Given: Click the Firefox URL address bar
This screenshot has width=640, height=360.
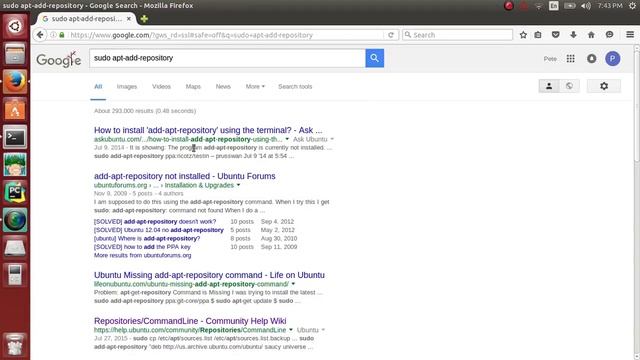Looking at the screenshot, I should point(227,35).
